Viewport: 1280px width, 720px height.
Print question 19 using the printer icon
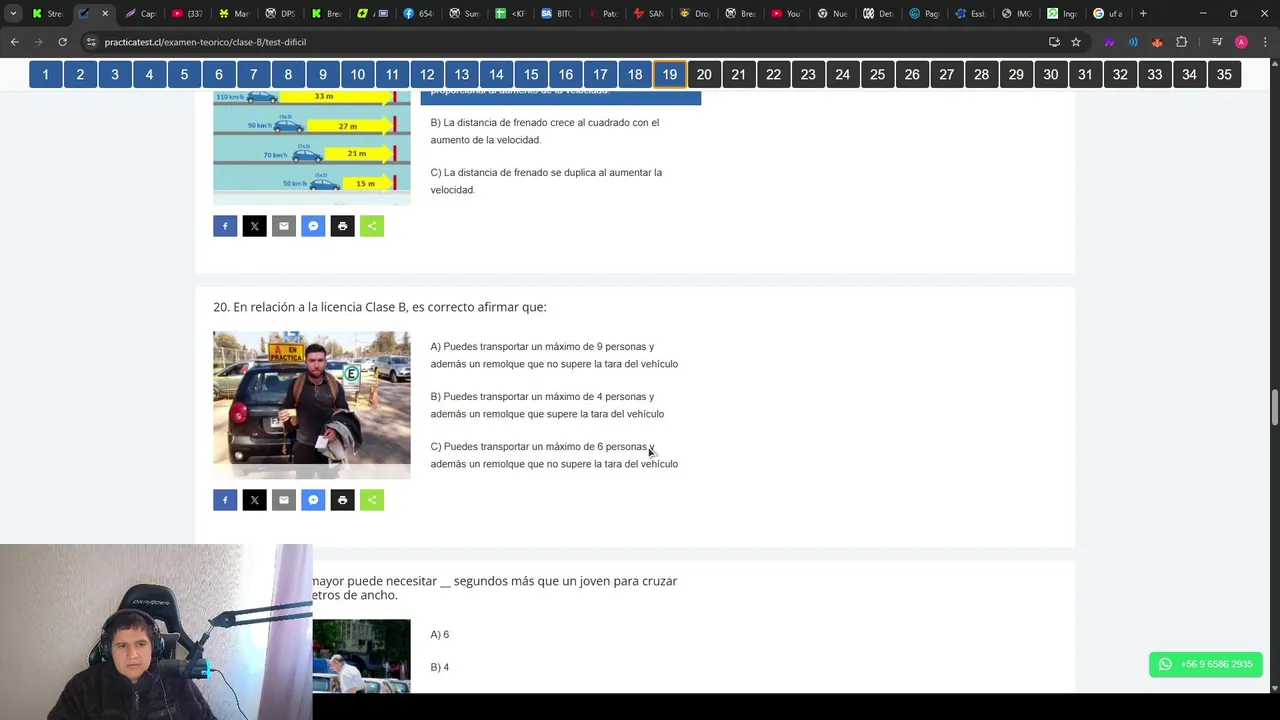[343, 226]
